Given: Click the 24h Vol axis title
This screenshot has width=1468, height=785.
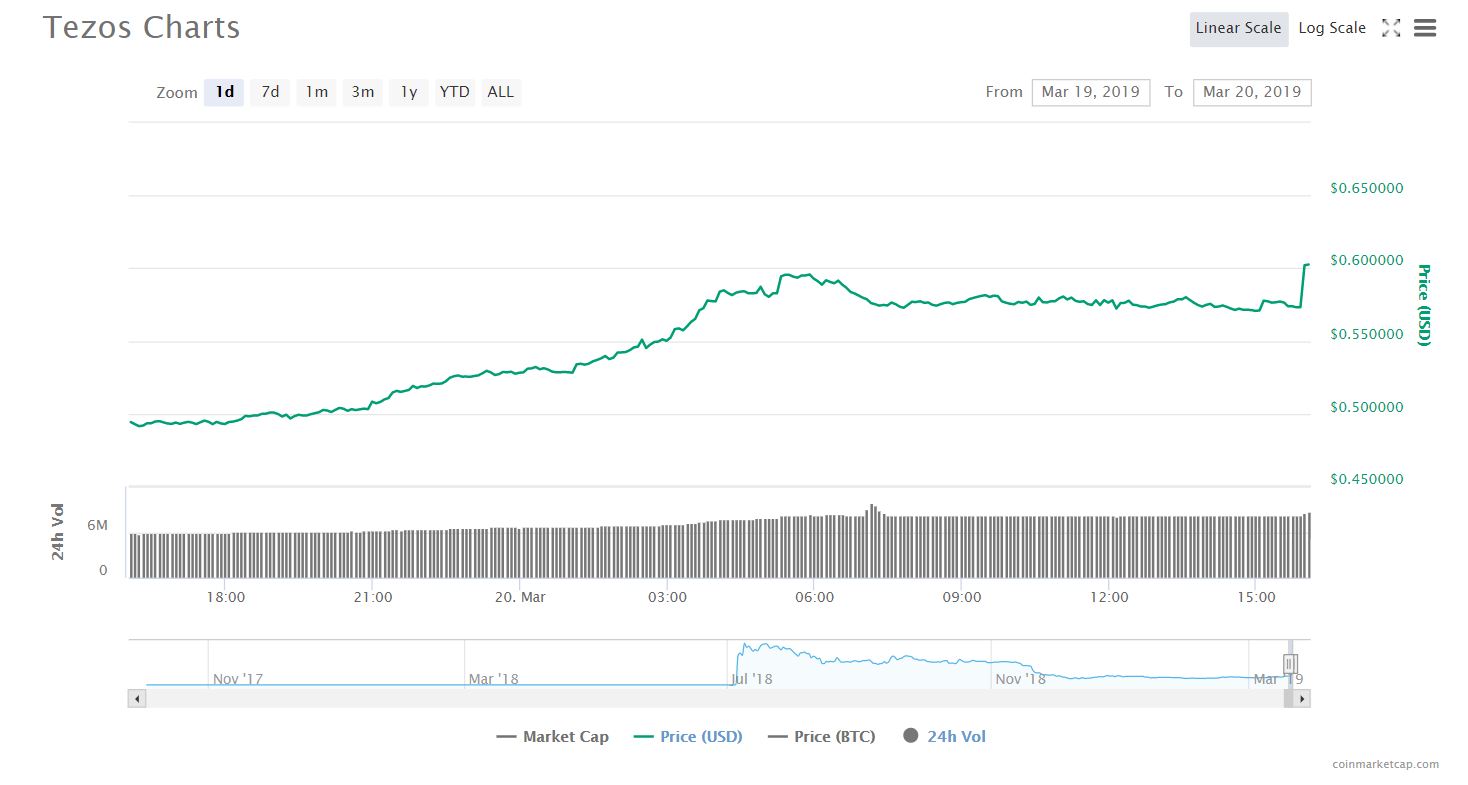Looking at the screenshot, I should point(58,531).
